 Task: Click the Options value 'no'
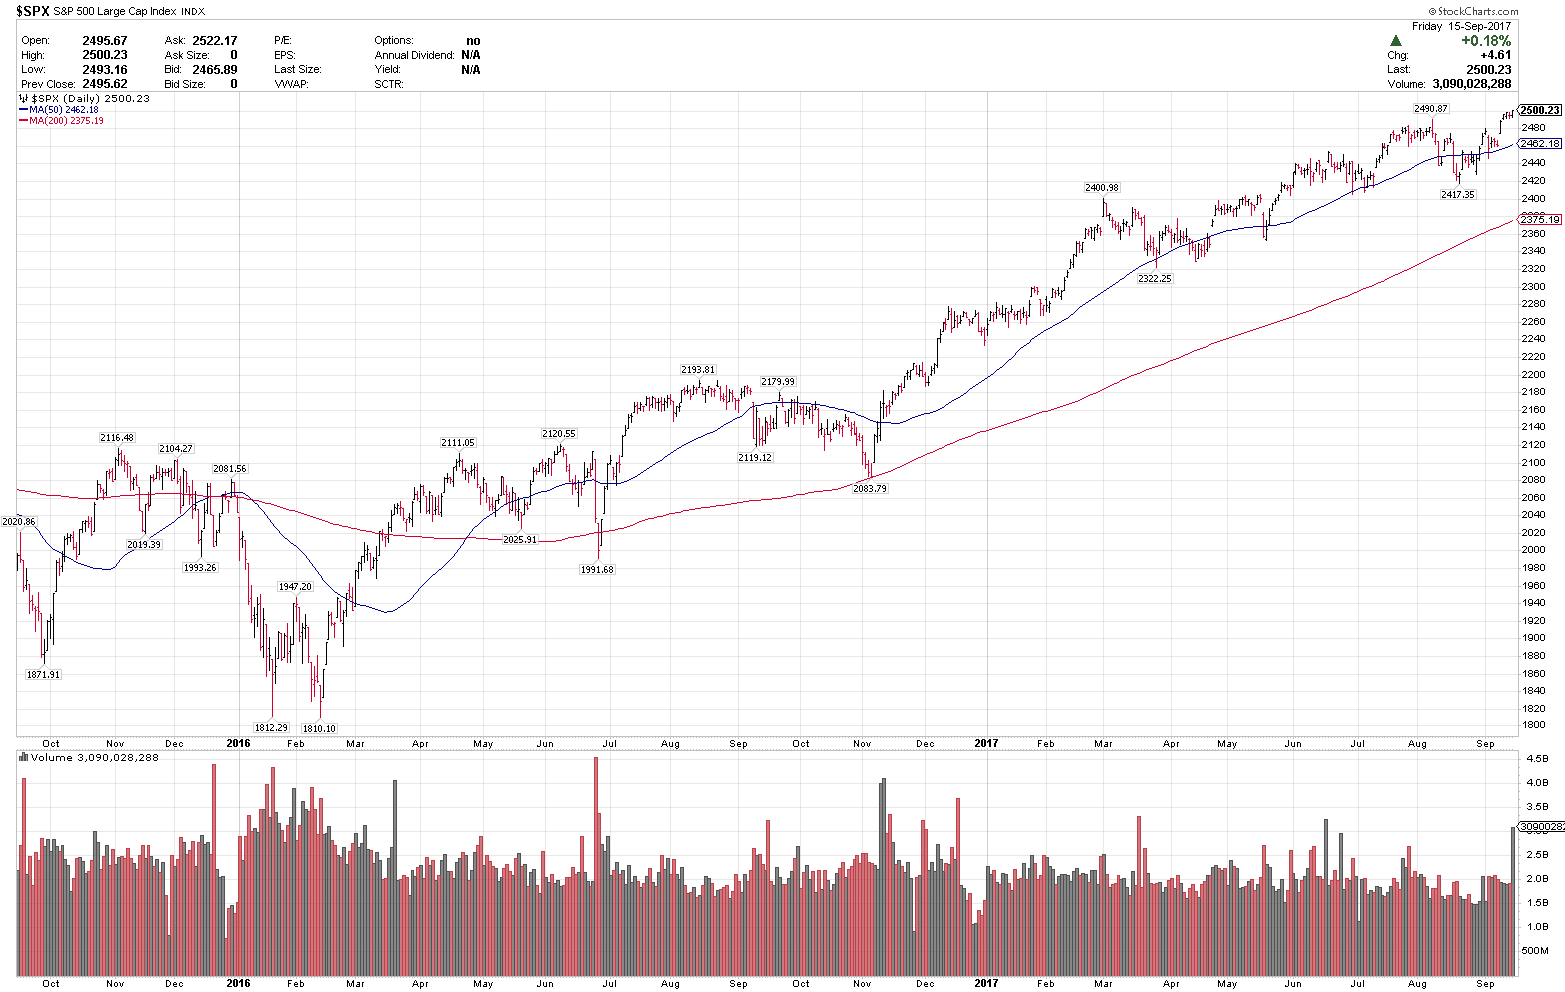pyautogui.click(x=473, y=41)
